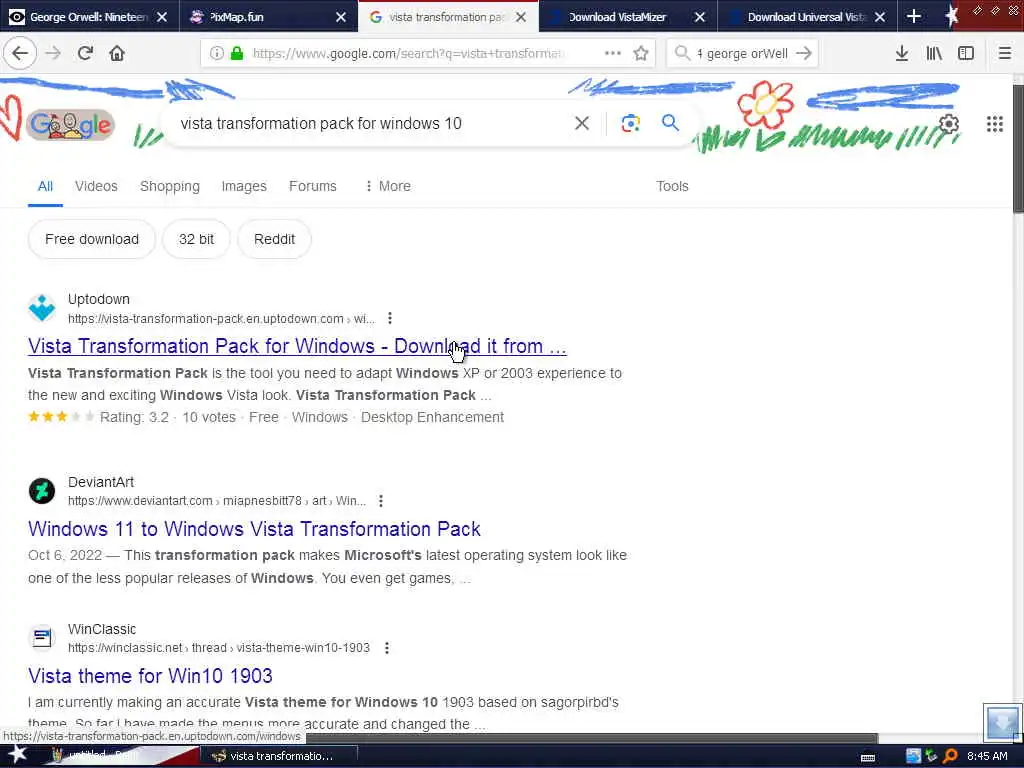
Task: Open Vista theme for Win10 1903 link
Action: tap(150, 676)
